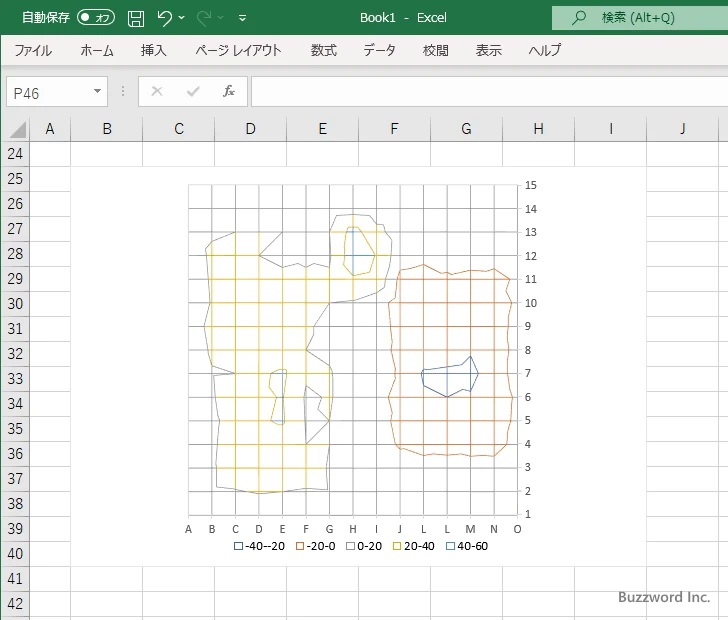The width and height of the screenshot is (728, 620).
Task: Select column H header
Action: coord(539,129)
